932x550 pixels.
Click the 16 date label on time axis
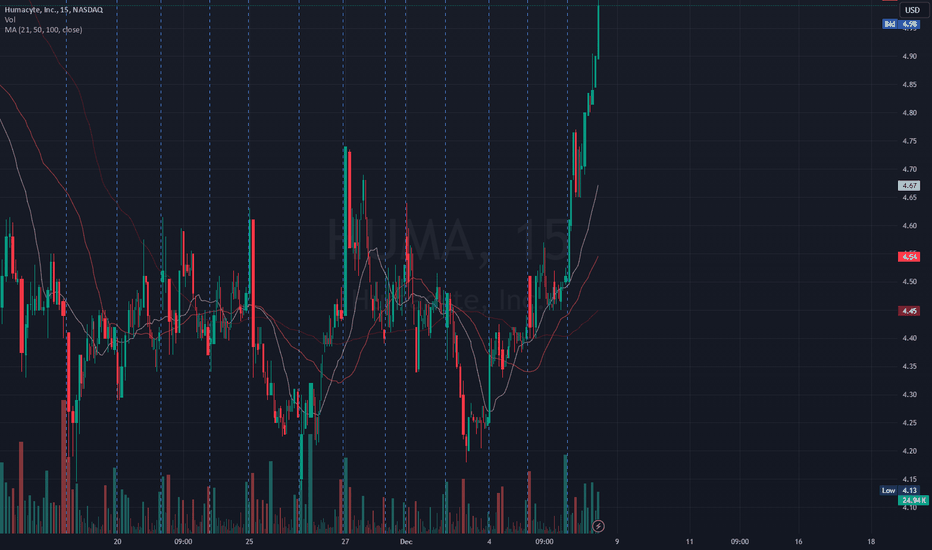pos(798,542)
